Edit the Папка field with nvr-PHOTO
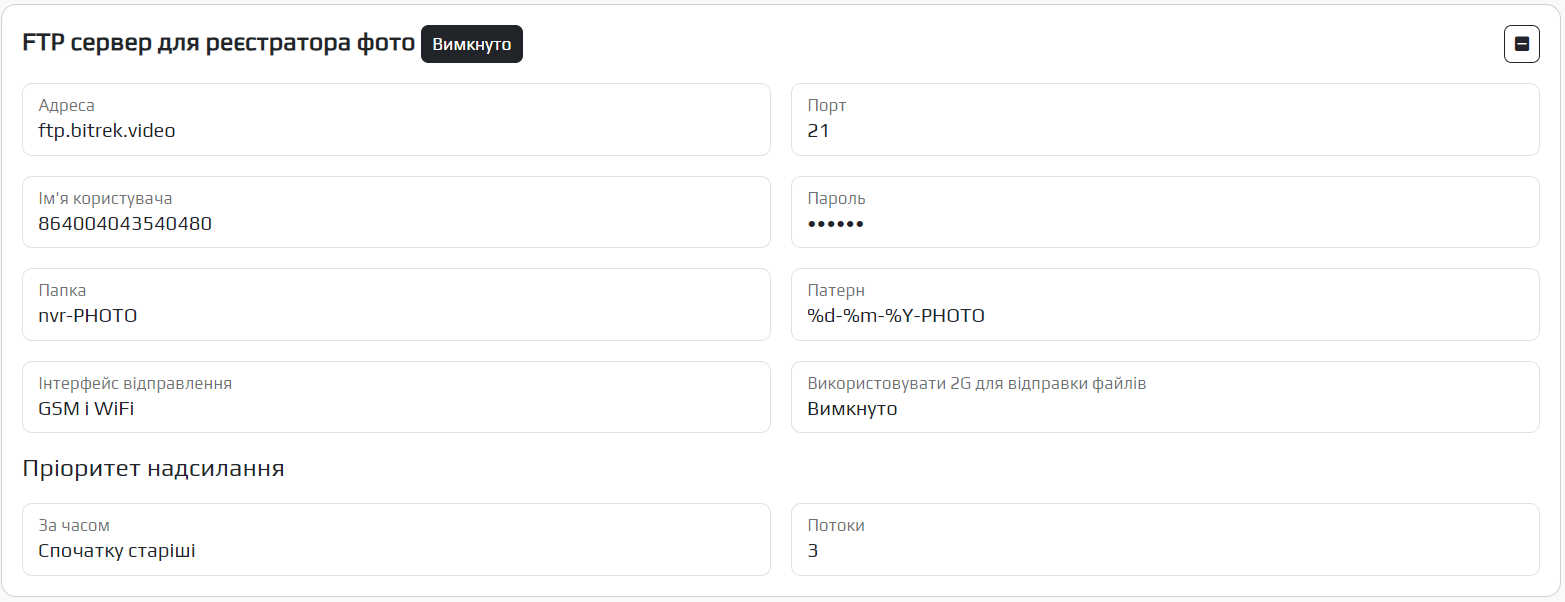Screen dimensions: 1565x602 click(396, 305)
